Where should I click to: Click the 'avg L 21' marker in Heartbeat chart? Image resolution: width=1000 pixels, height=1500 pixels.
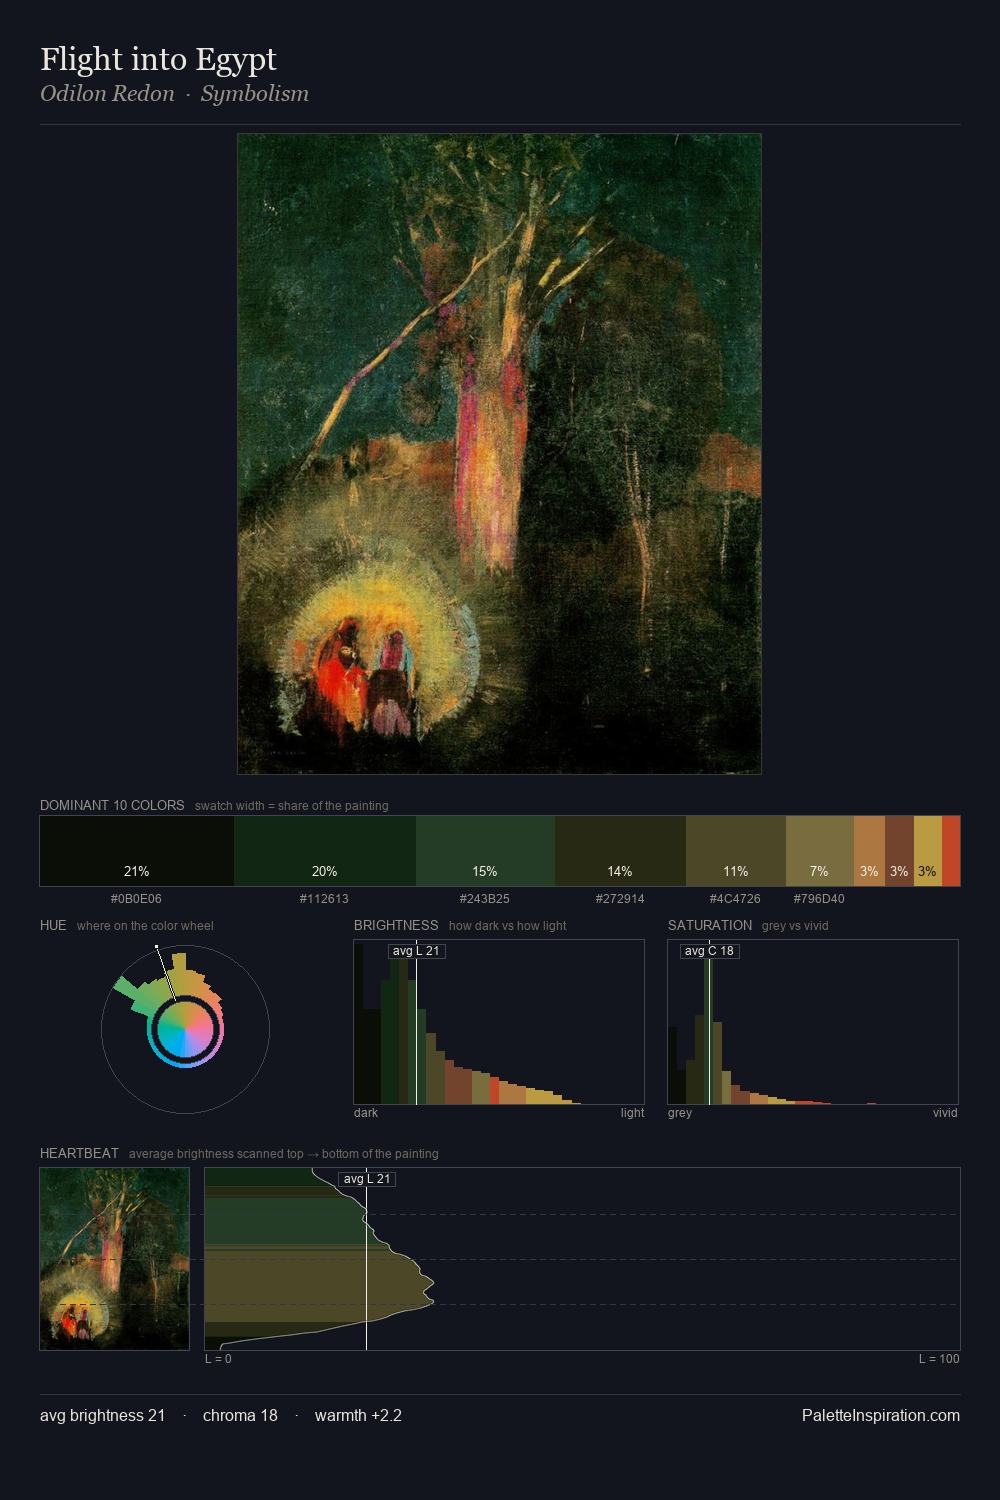click(367, 1179)
